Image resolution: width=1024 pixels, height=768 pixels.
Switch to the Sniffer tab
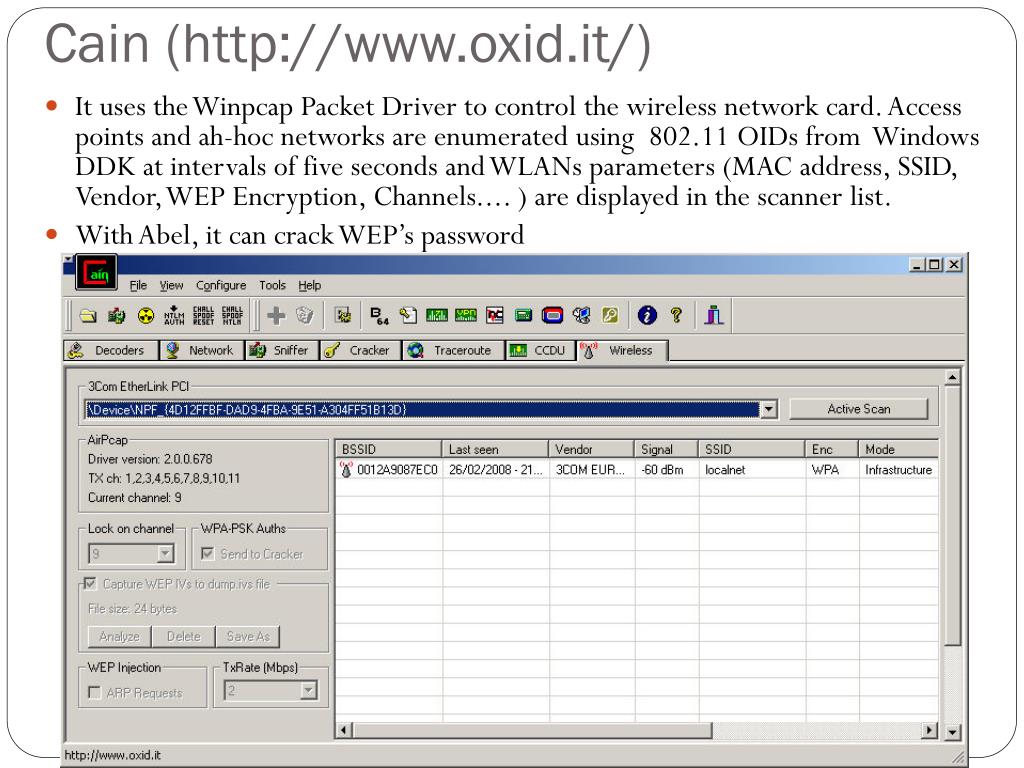click(x=282, y=350)
